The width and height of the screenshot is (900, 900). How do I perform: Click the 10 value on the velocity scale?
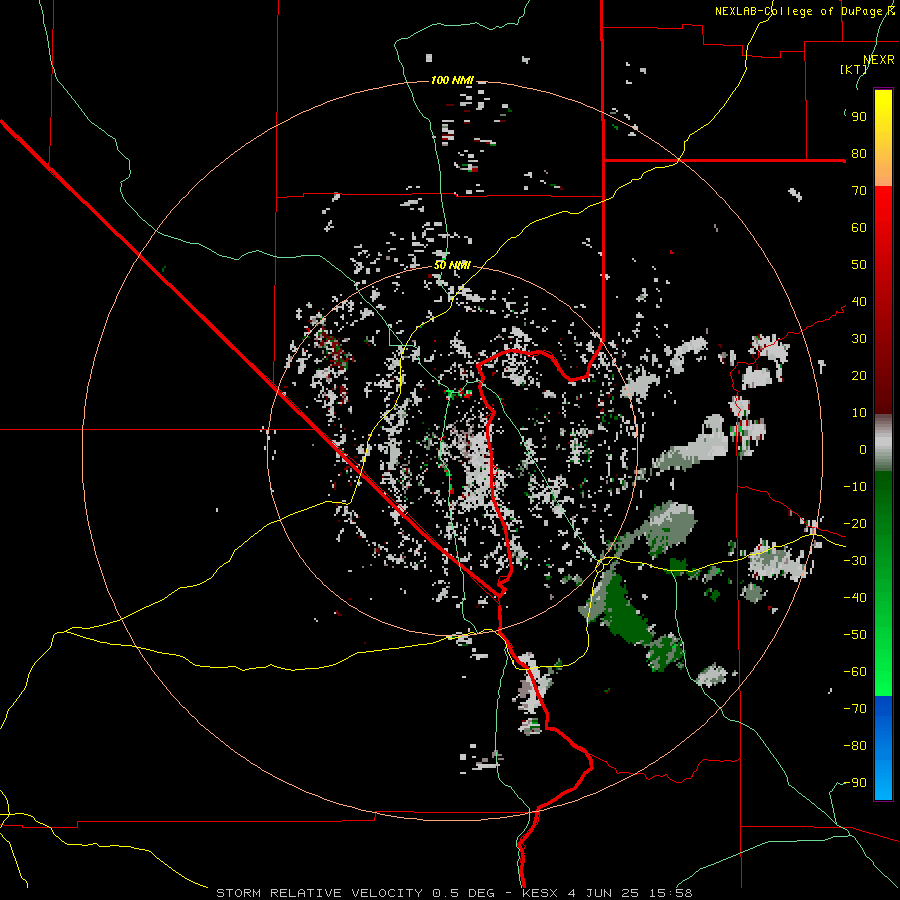click(859, 413)
